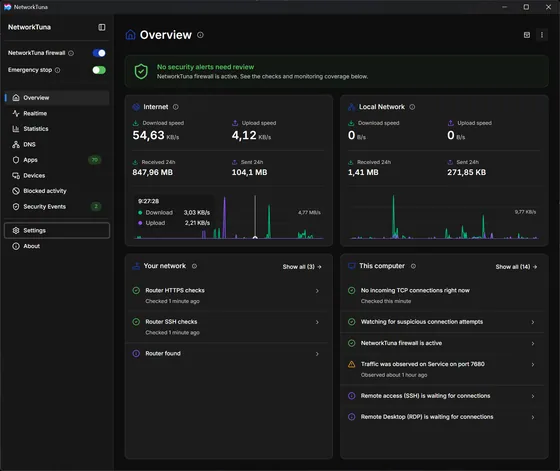Open Blocked activity page
This screenshot has width=560, height=471.
[x=57, y=191]
